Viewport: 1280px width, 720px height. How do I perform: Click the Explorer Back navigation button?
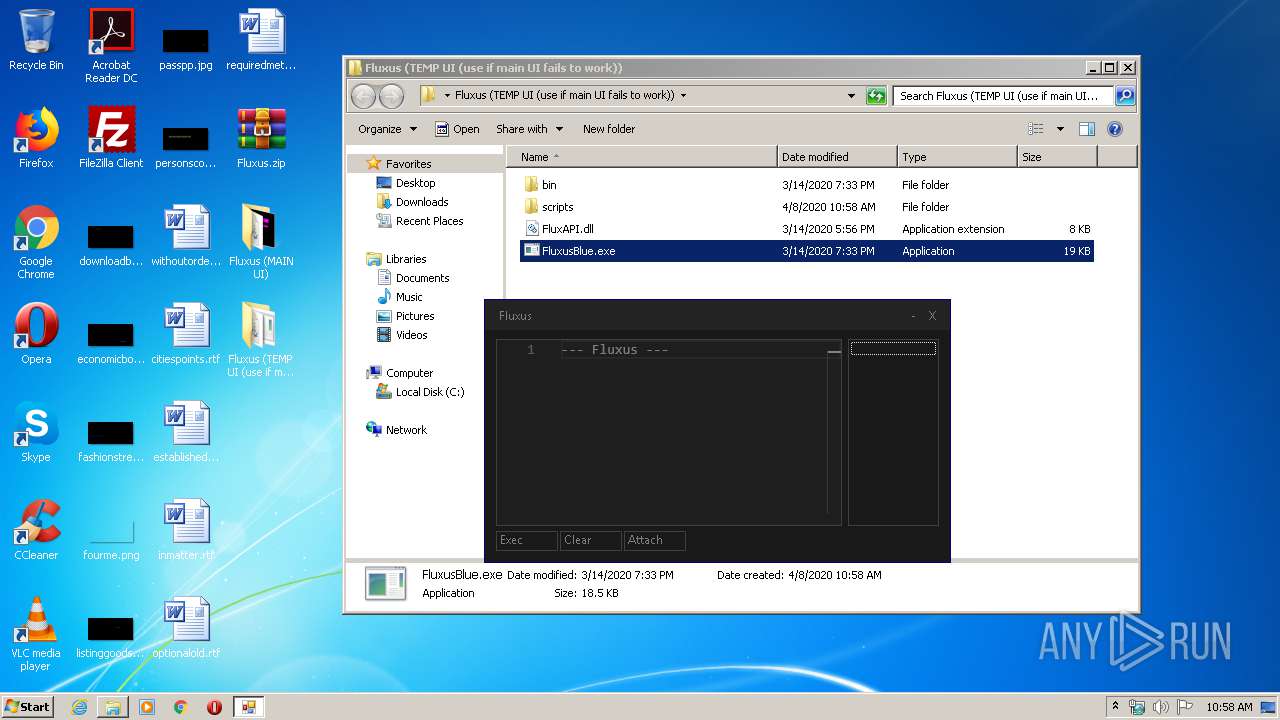[x=363, y=96]
